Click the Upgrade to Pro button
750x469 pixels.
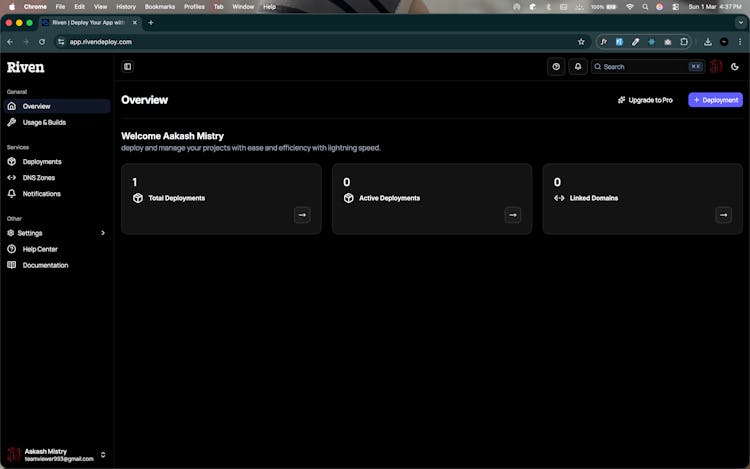pyautogui.click(x=645, y=100)
